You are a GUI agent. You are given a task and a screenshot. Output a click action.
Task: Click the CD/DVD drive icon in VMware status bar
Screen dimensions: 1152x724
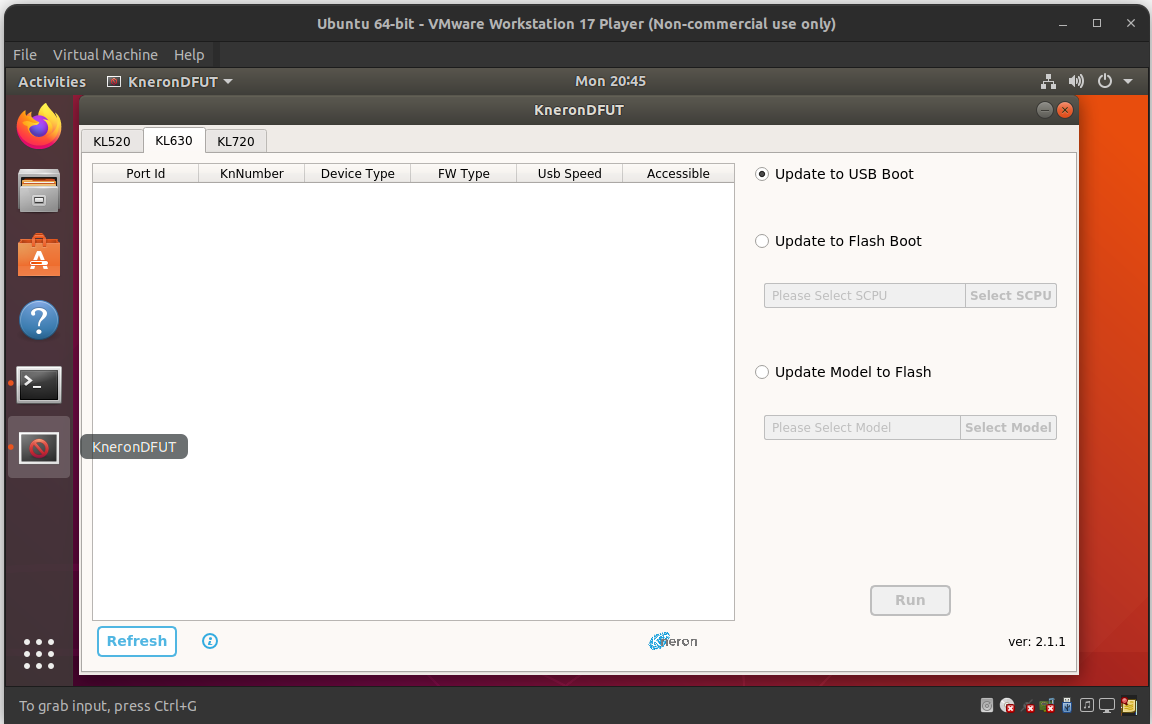click(1007, 706)
